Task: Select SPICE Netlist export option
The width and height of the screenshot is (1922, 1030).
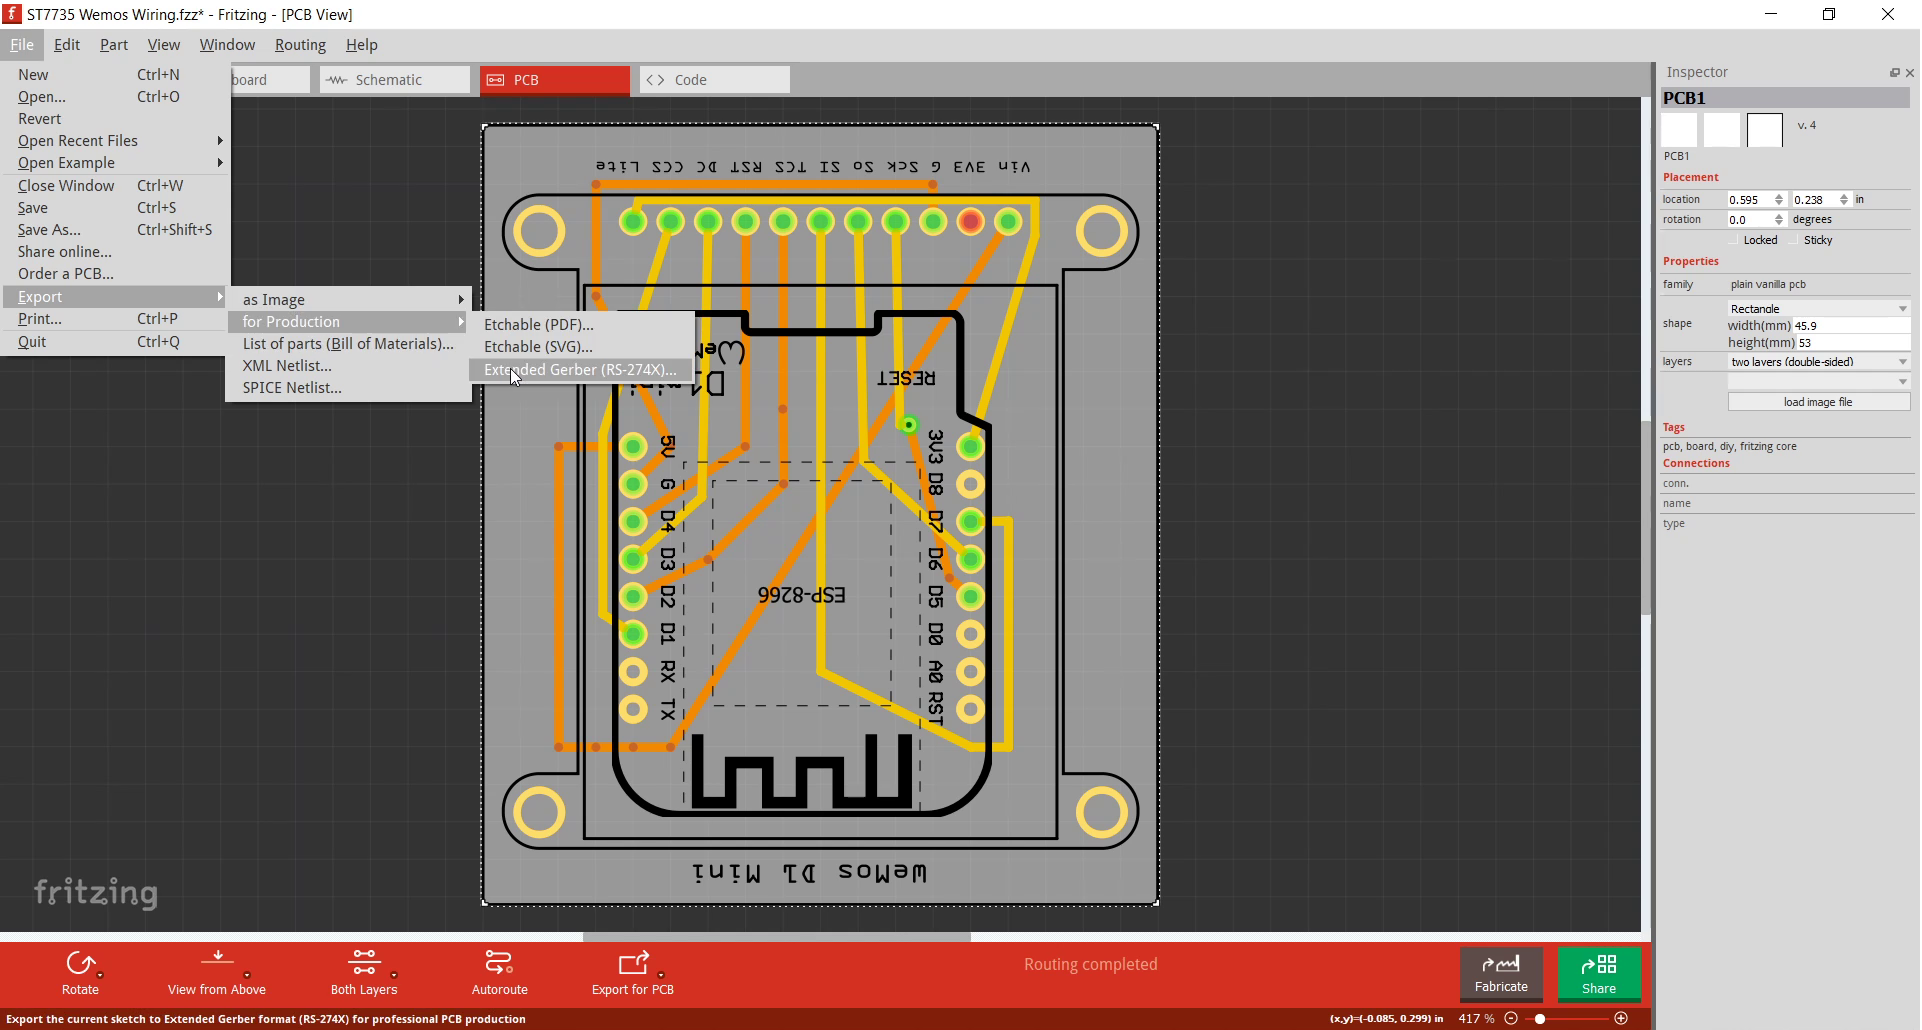Action: (348, 388)
